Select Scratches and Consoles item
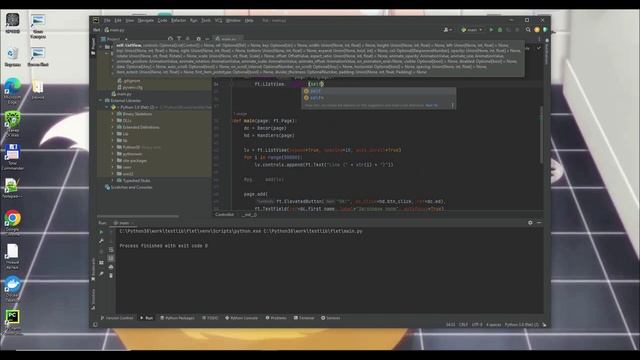This screenshot has height=360, width=640. click(129, 187)
